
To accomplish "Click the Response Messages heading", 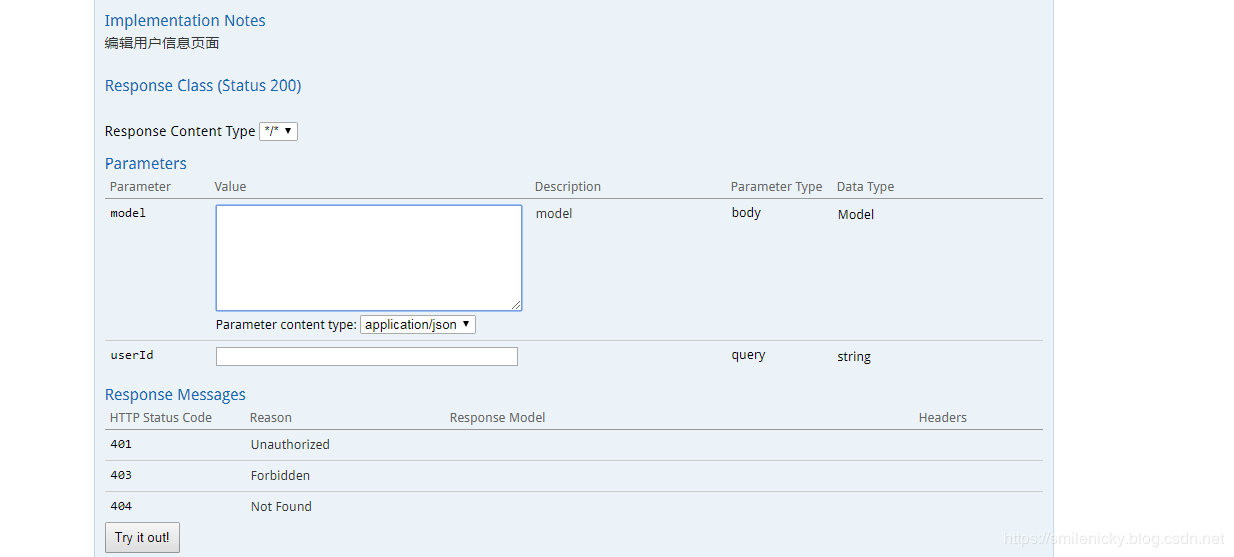I will [x=175, y=395].
